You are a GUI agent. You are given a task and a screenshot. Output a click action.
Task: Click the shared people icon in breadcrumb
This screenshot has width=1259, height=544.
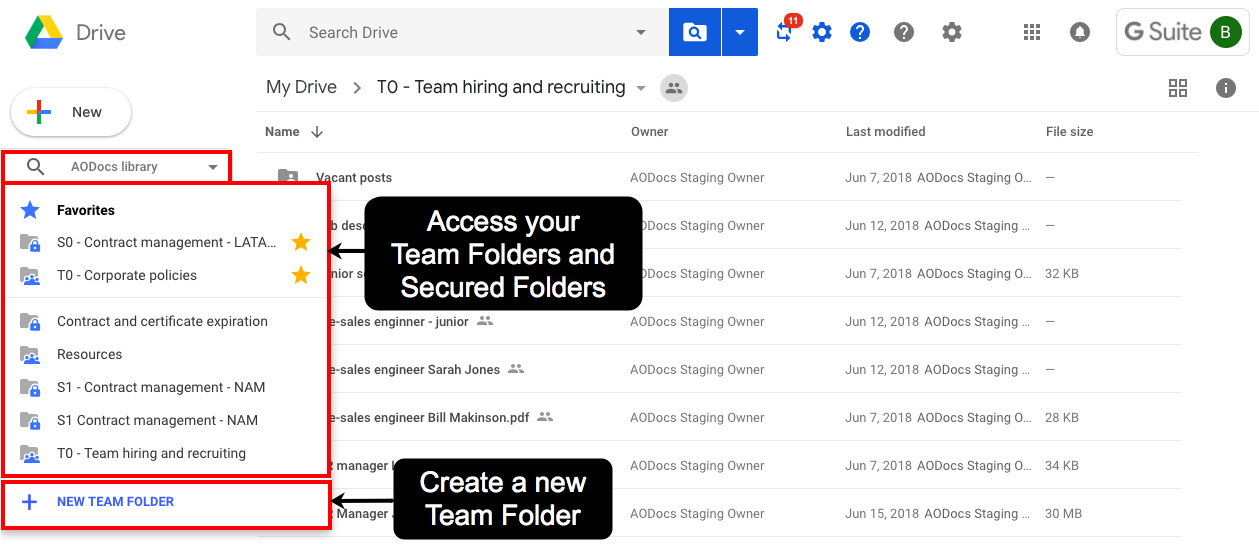click(674, 88)
